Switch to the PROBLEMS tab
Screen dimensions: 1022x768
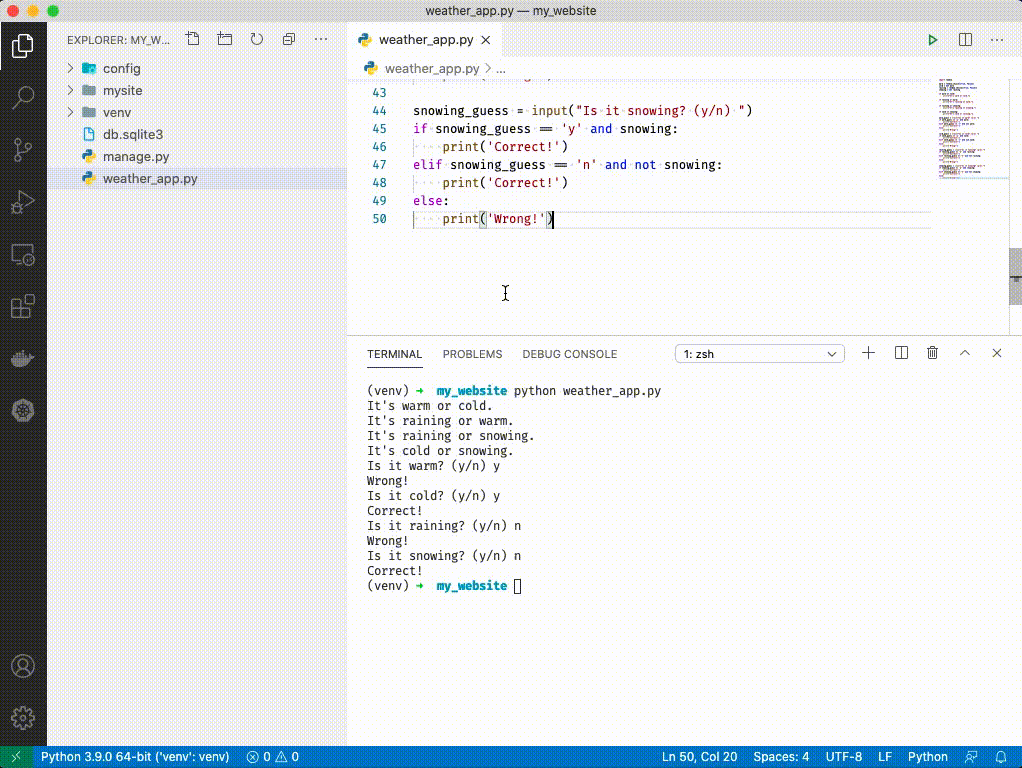(x=472, y=354)
